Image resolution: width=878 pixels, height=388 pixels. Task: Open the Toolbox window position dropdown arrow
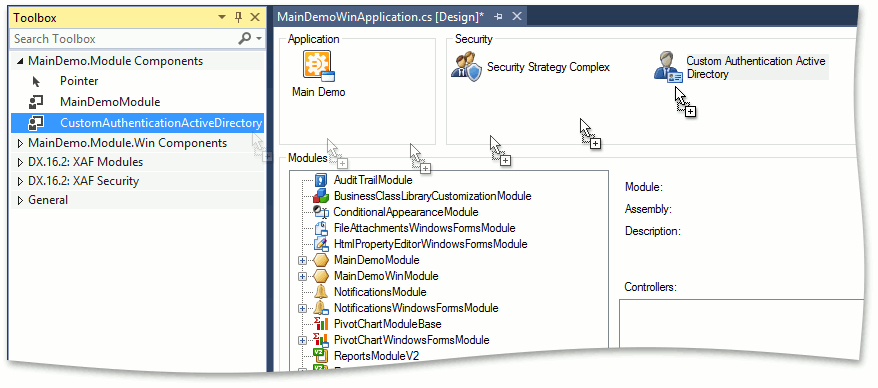(222, 18)
